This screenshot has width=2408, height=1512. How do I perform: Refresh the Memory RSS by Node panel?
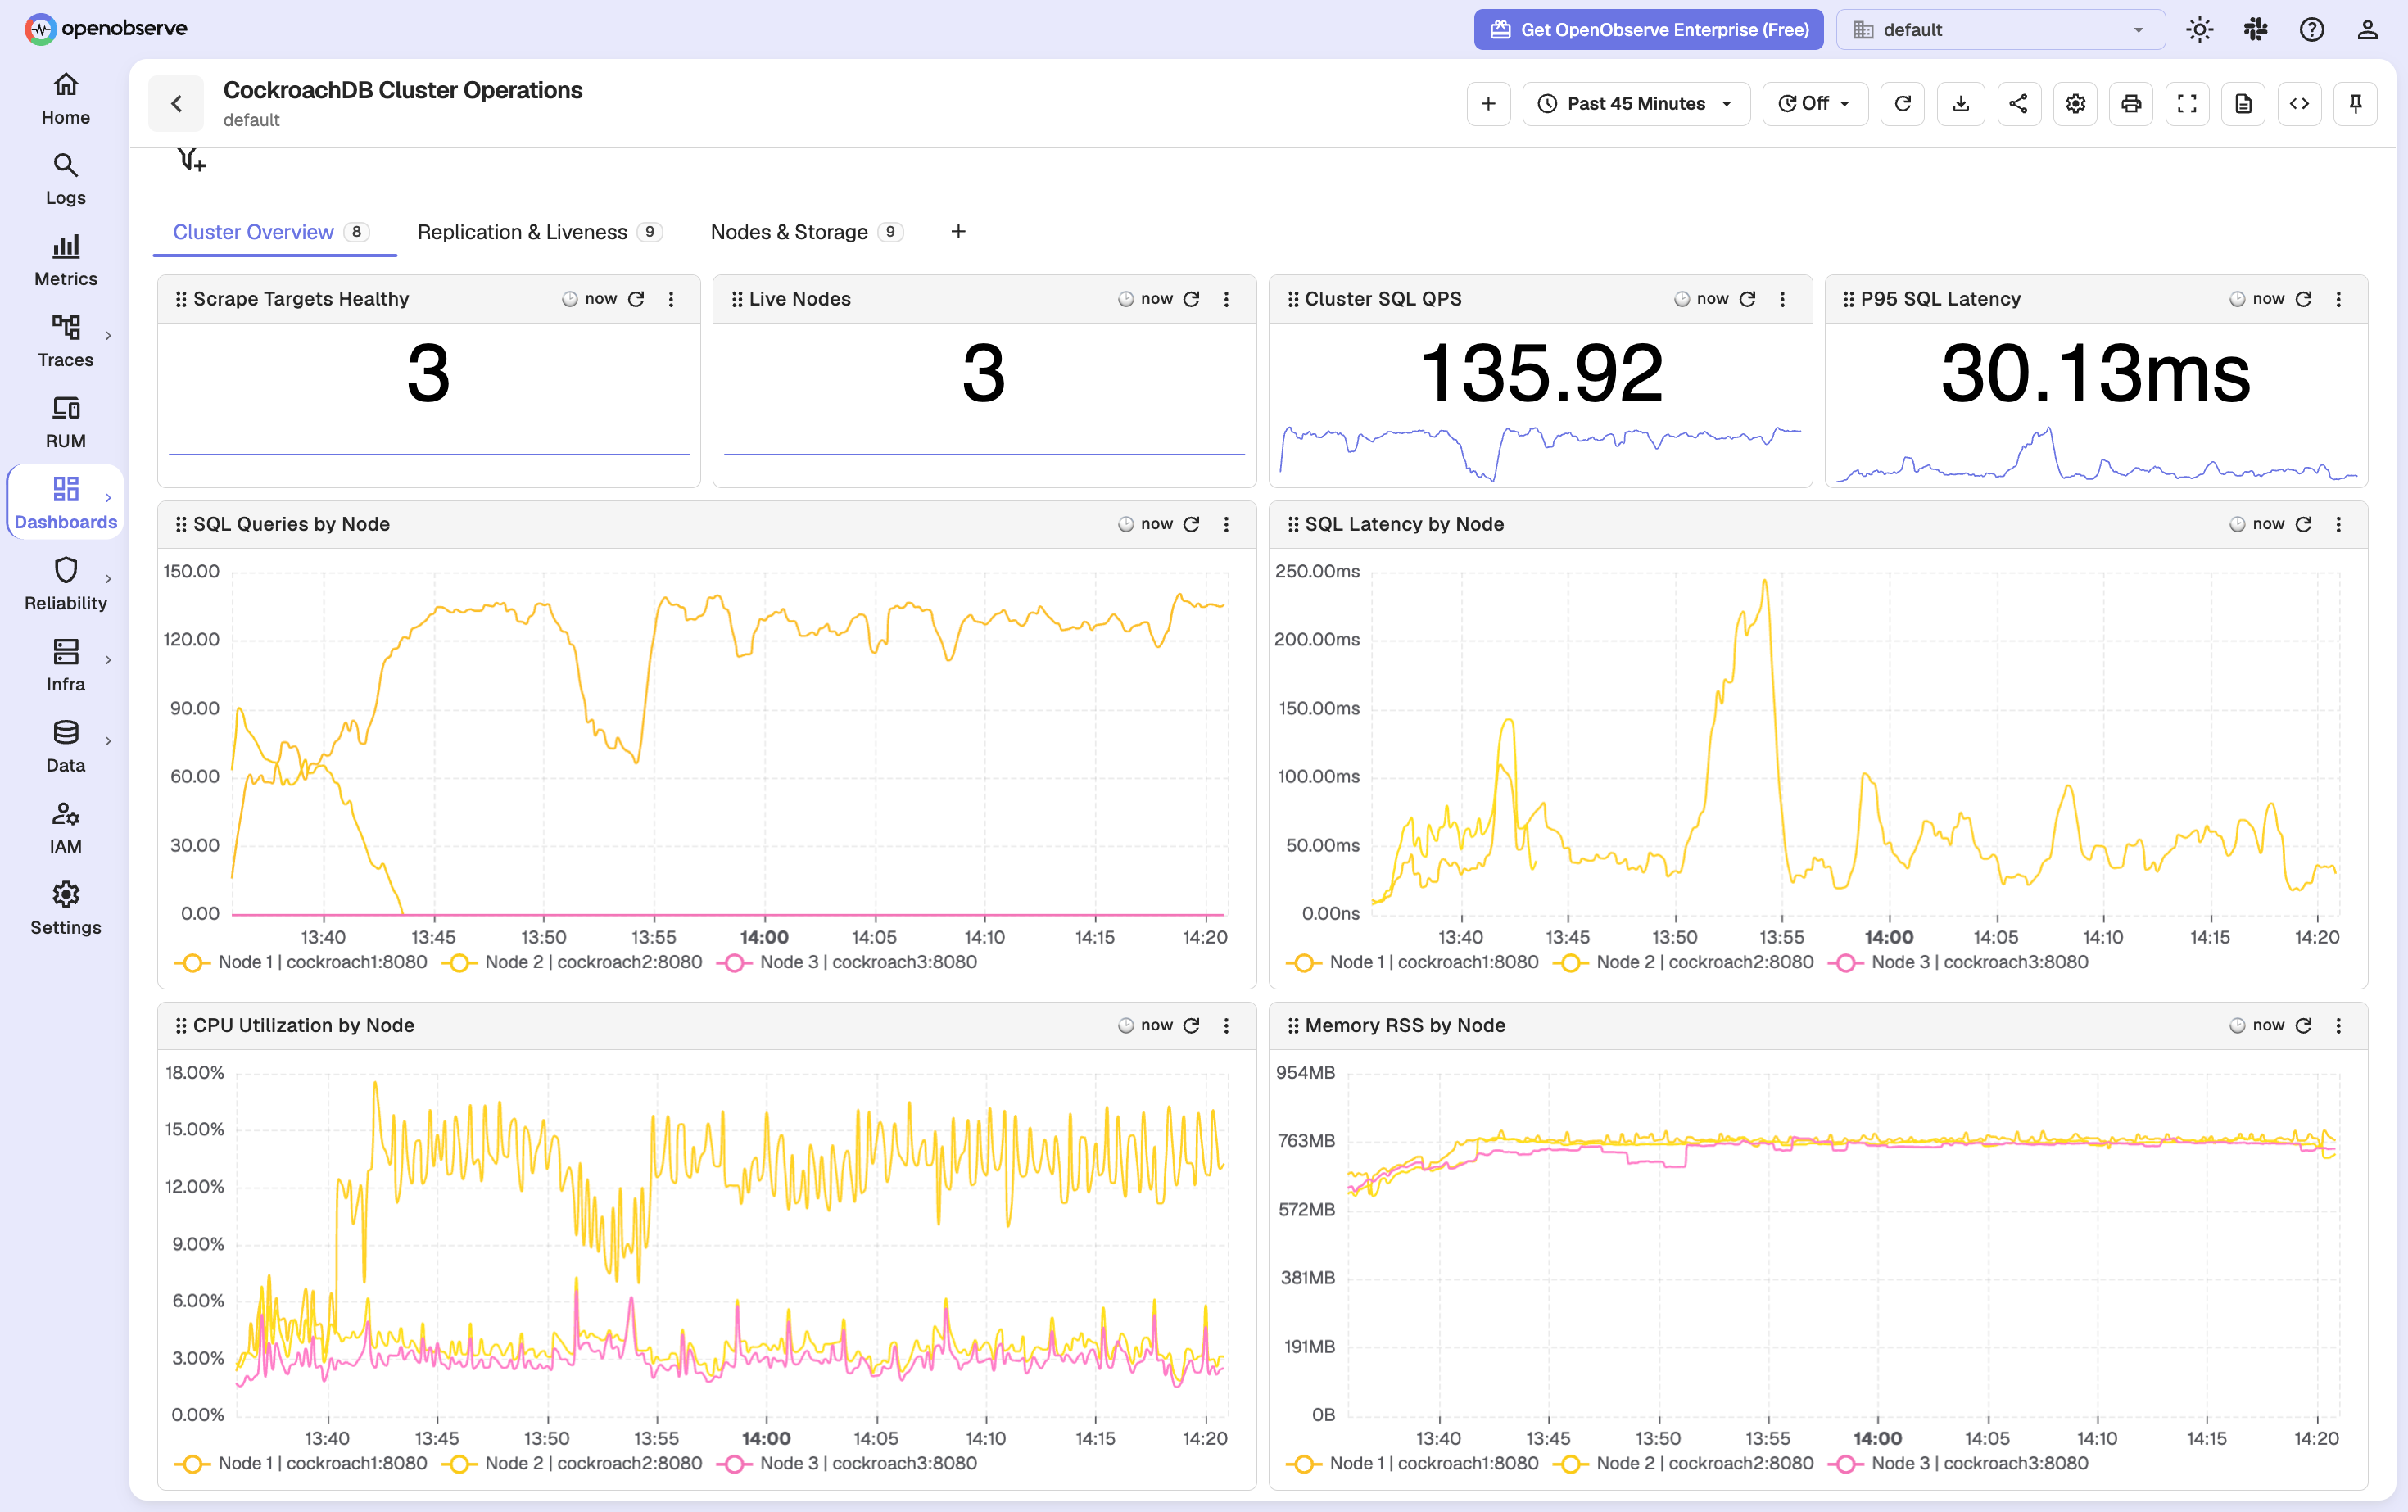(2303, 1025)
